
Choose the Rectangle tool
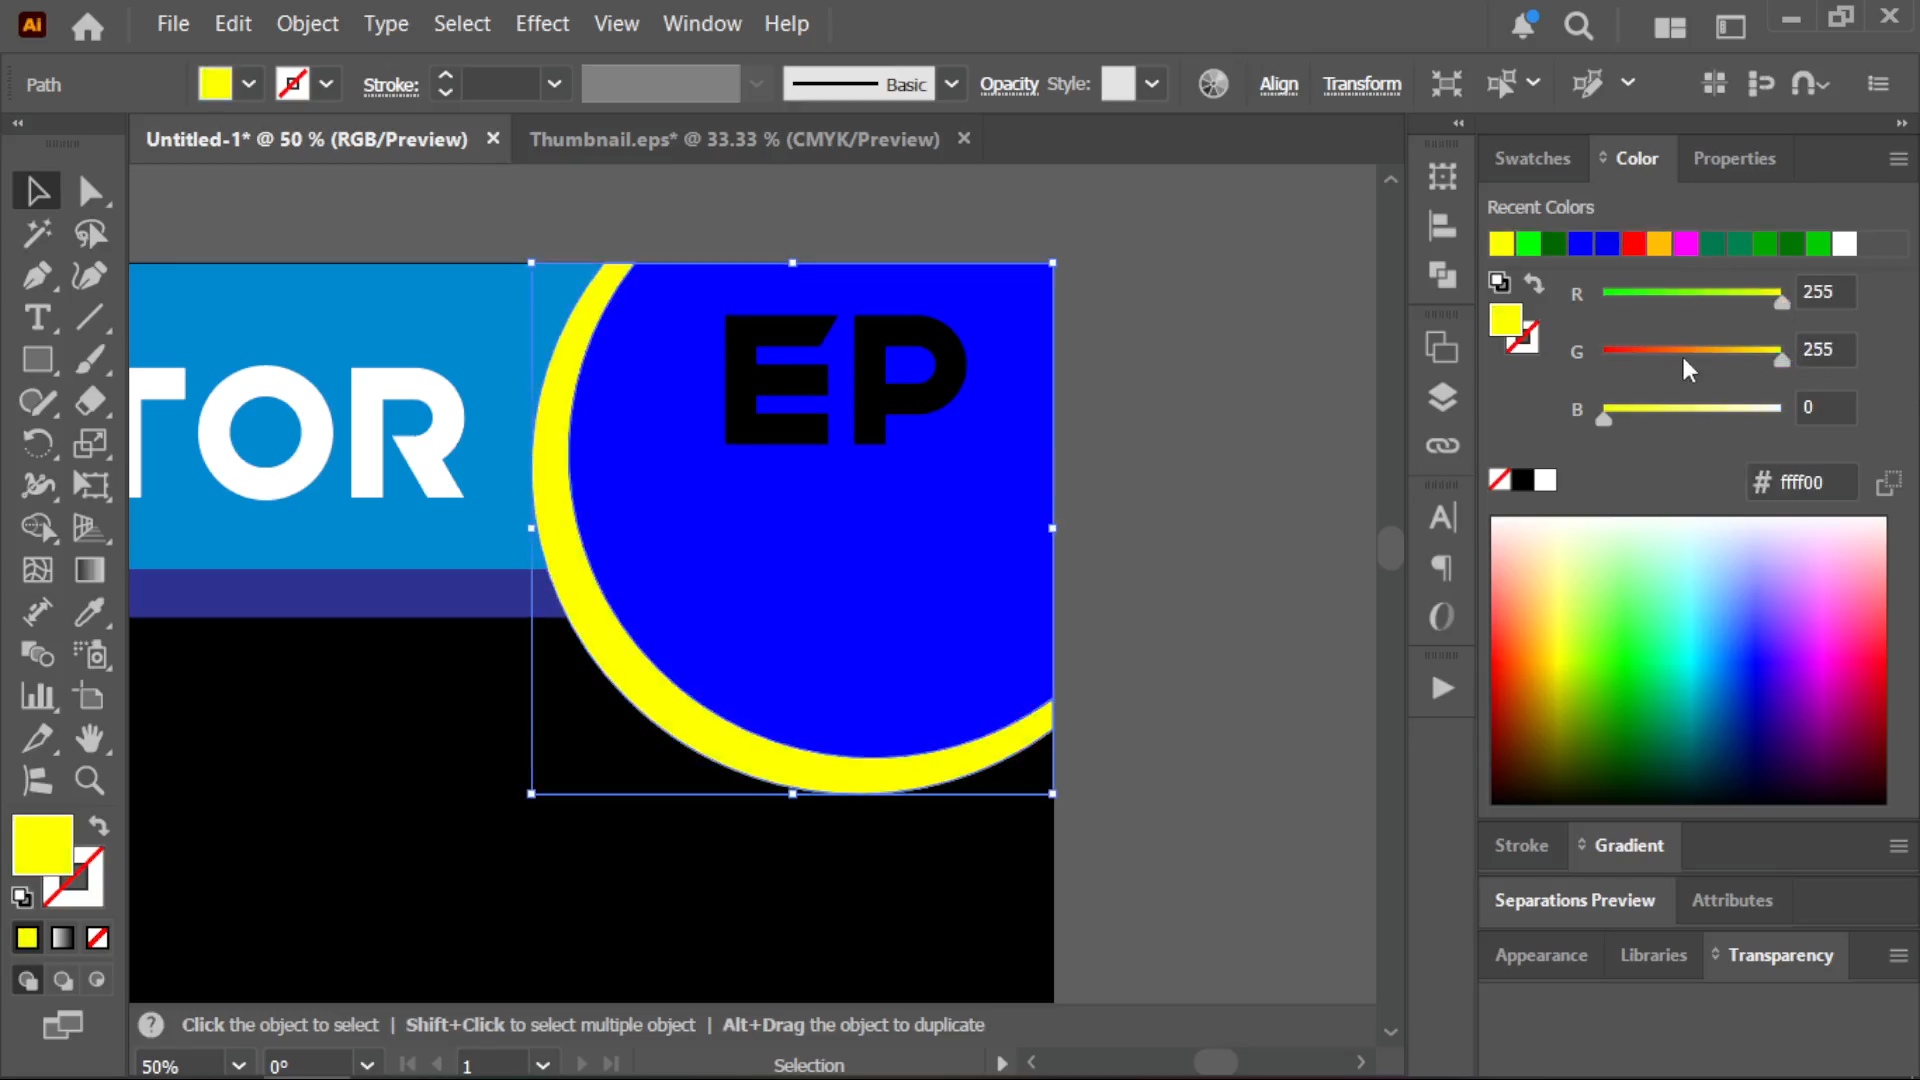[37, 360]
